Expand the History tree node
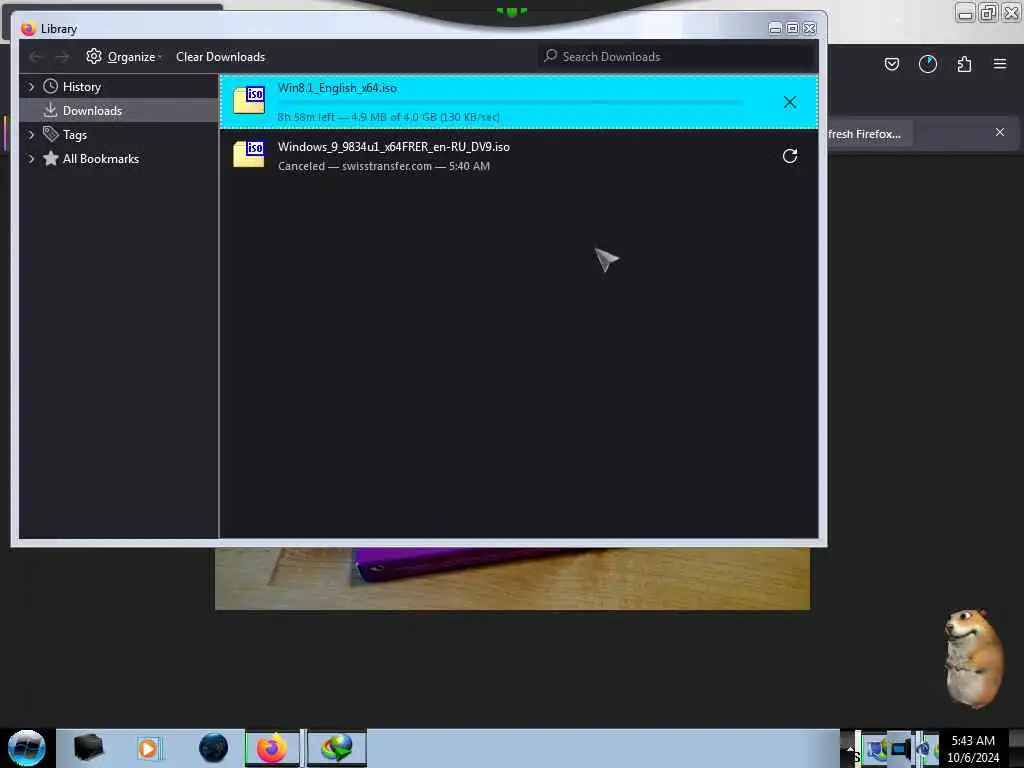Image resolution: width=1024 pixels, height=768 pixels. (31, 86)
